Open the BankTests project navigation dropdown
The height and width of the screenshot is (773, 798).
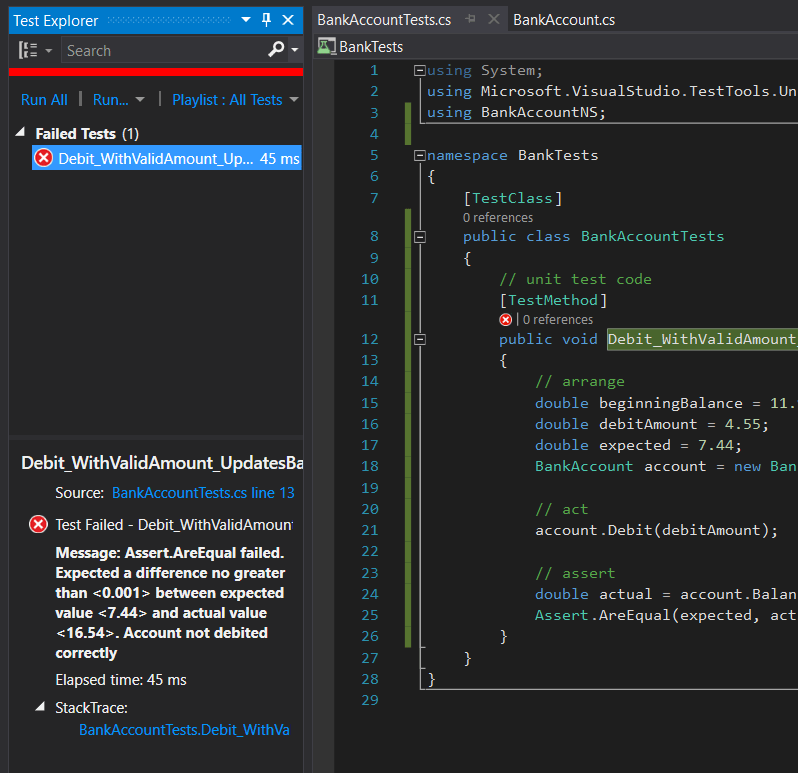(x=556, y=47)
